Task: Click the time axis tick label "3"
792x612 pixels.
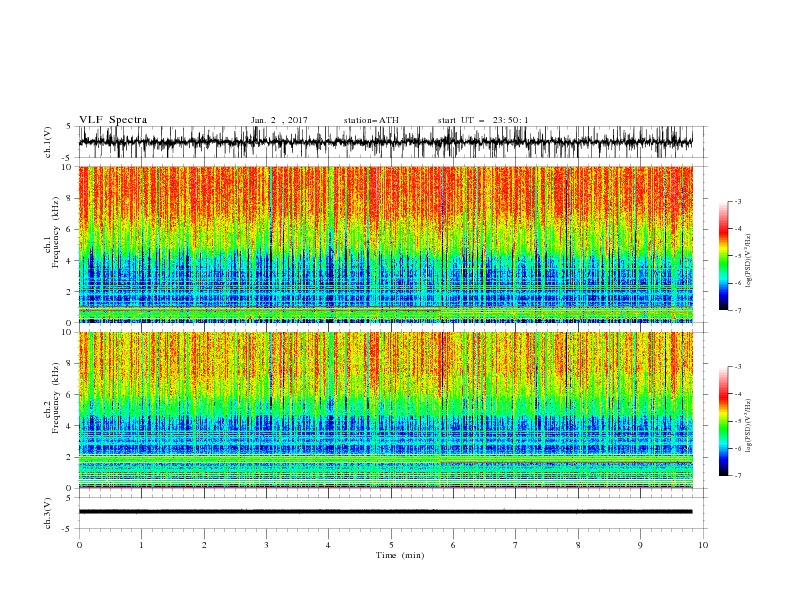Action: (x=266, y=545)
